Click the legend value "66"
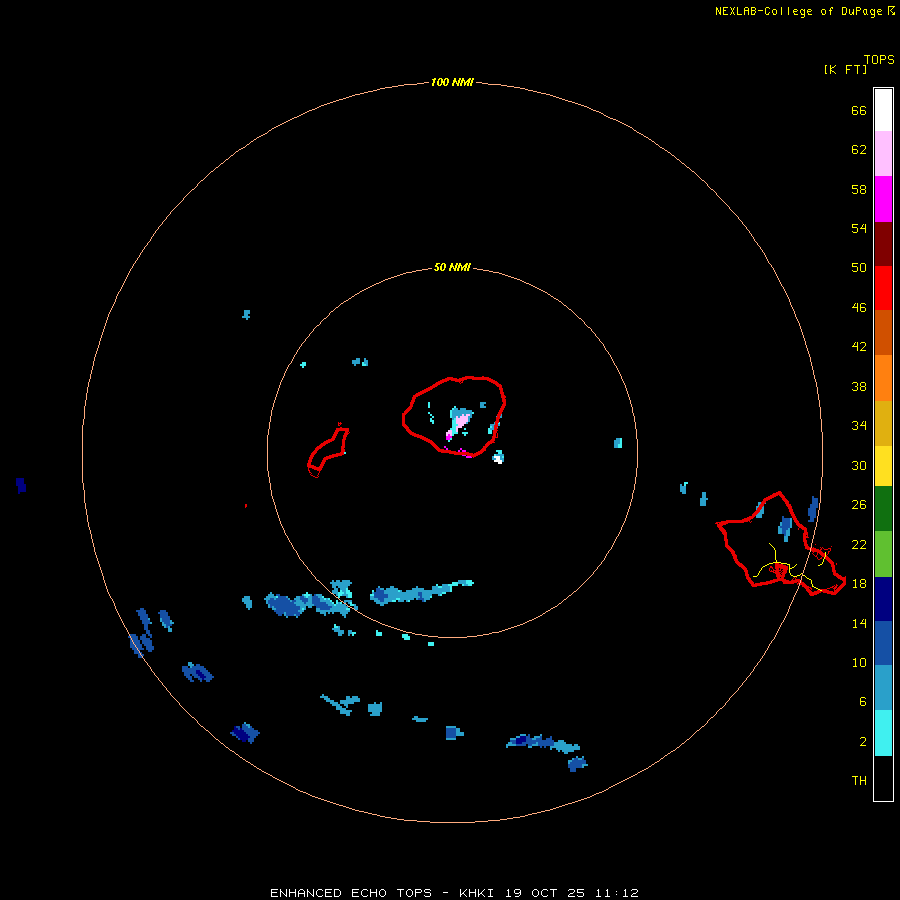 [859, 110]
